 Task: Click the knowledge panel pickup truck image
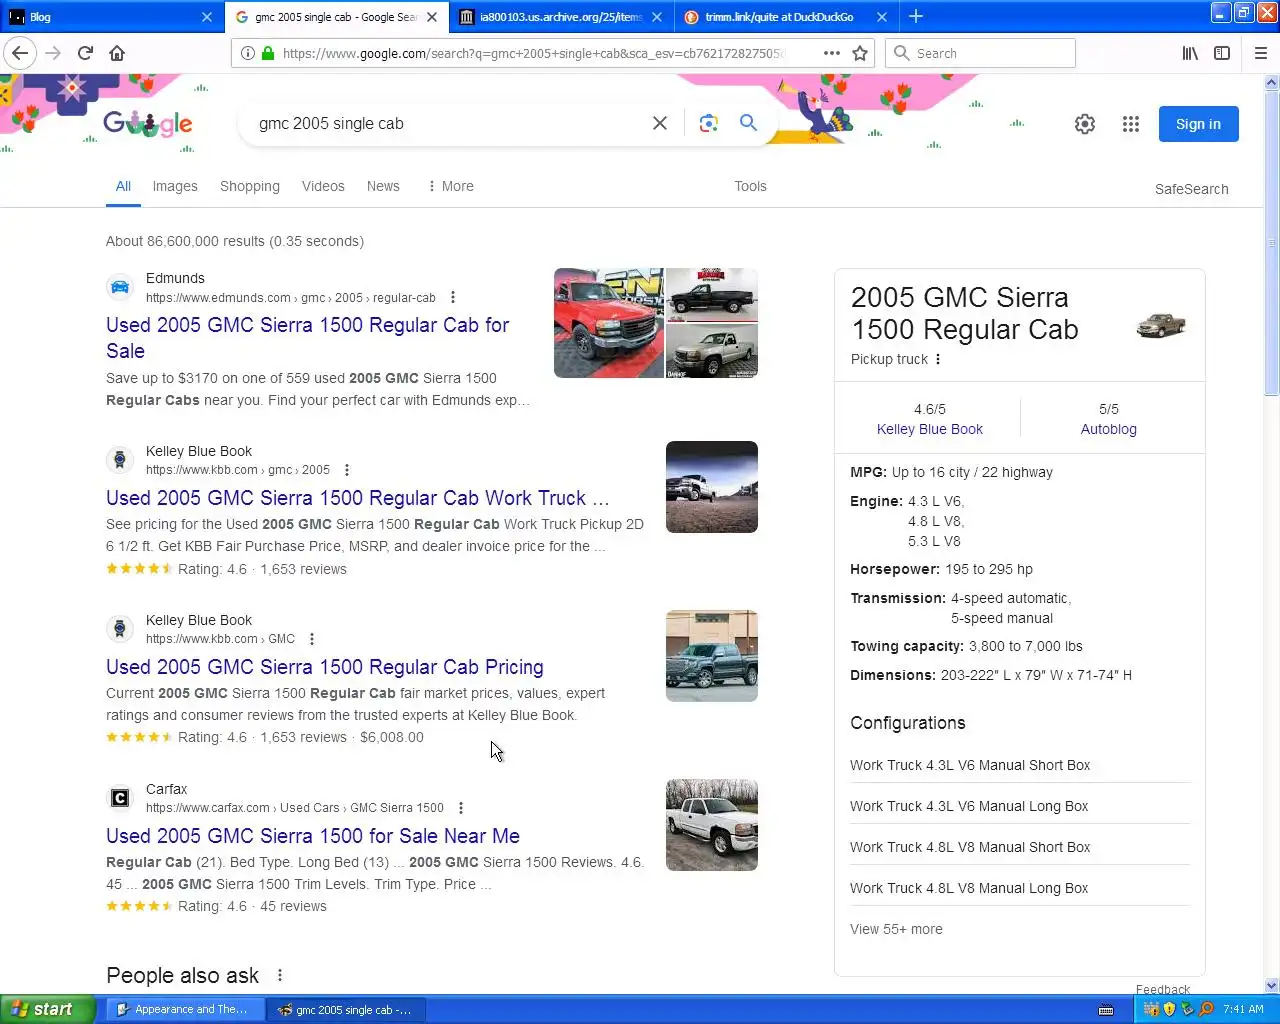tap(1161, 325)
